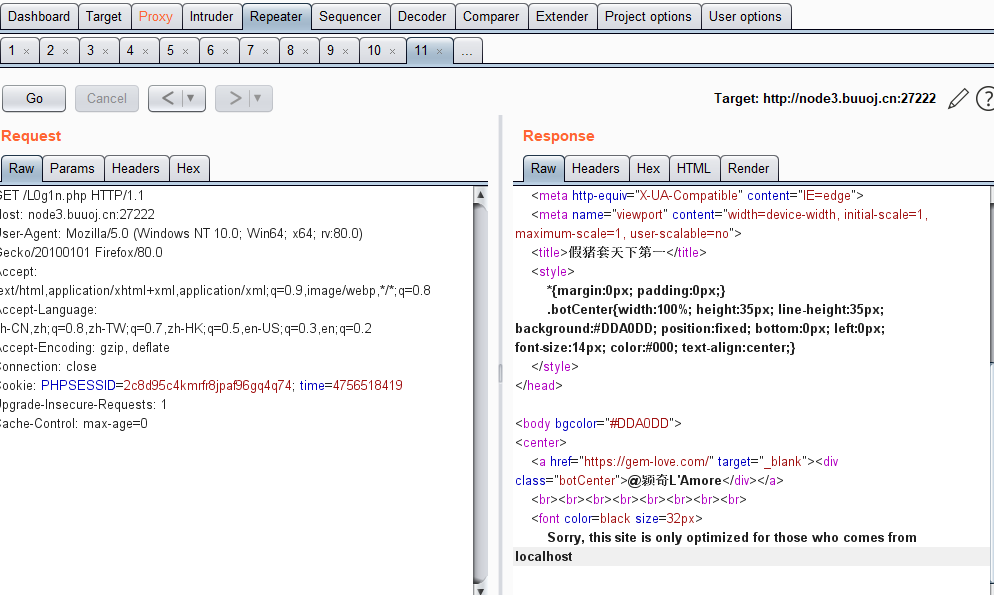Edit target with the pencil icon
This screenshot has height=595, width=994.
point(958,99)
